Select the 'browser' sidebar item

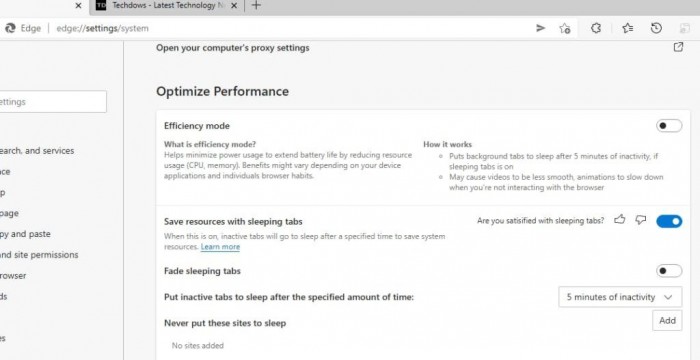click(13, 276)
